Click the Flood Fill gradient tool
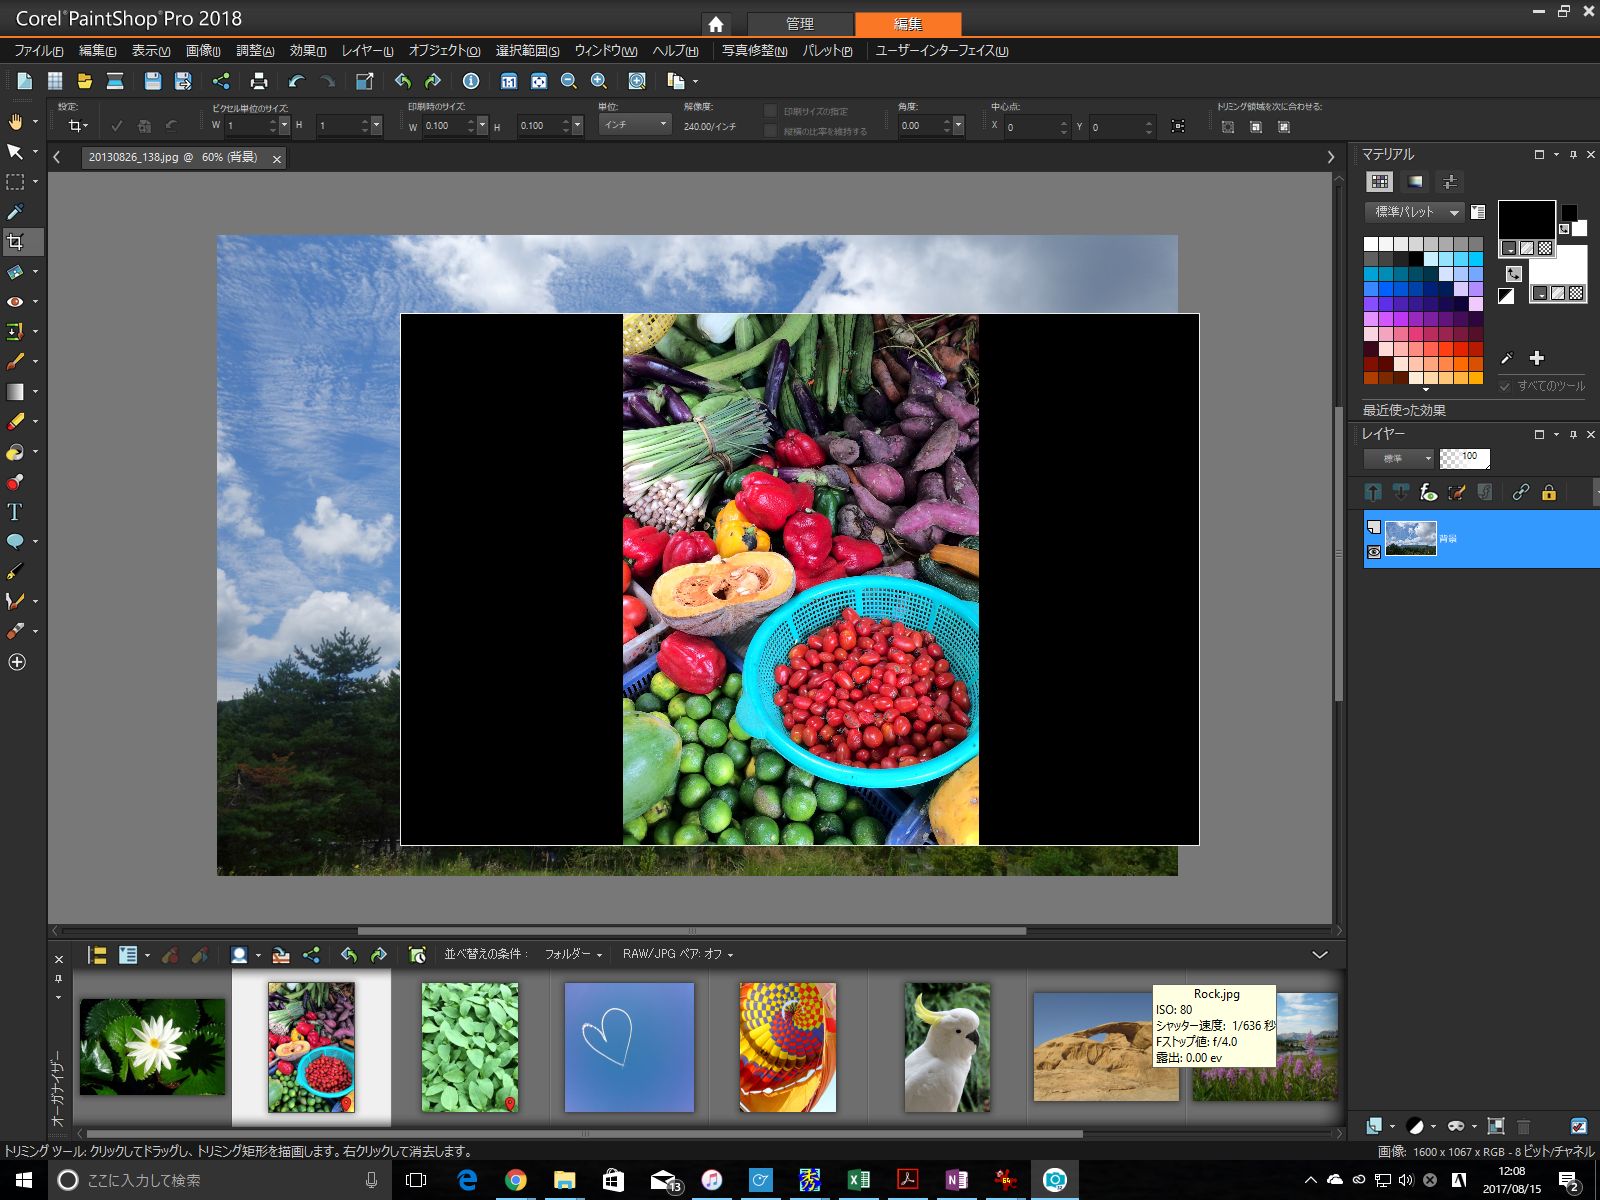Screen dimensions: 1600x1200 click(15, 392)
